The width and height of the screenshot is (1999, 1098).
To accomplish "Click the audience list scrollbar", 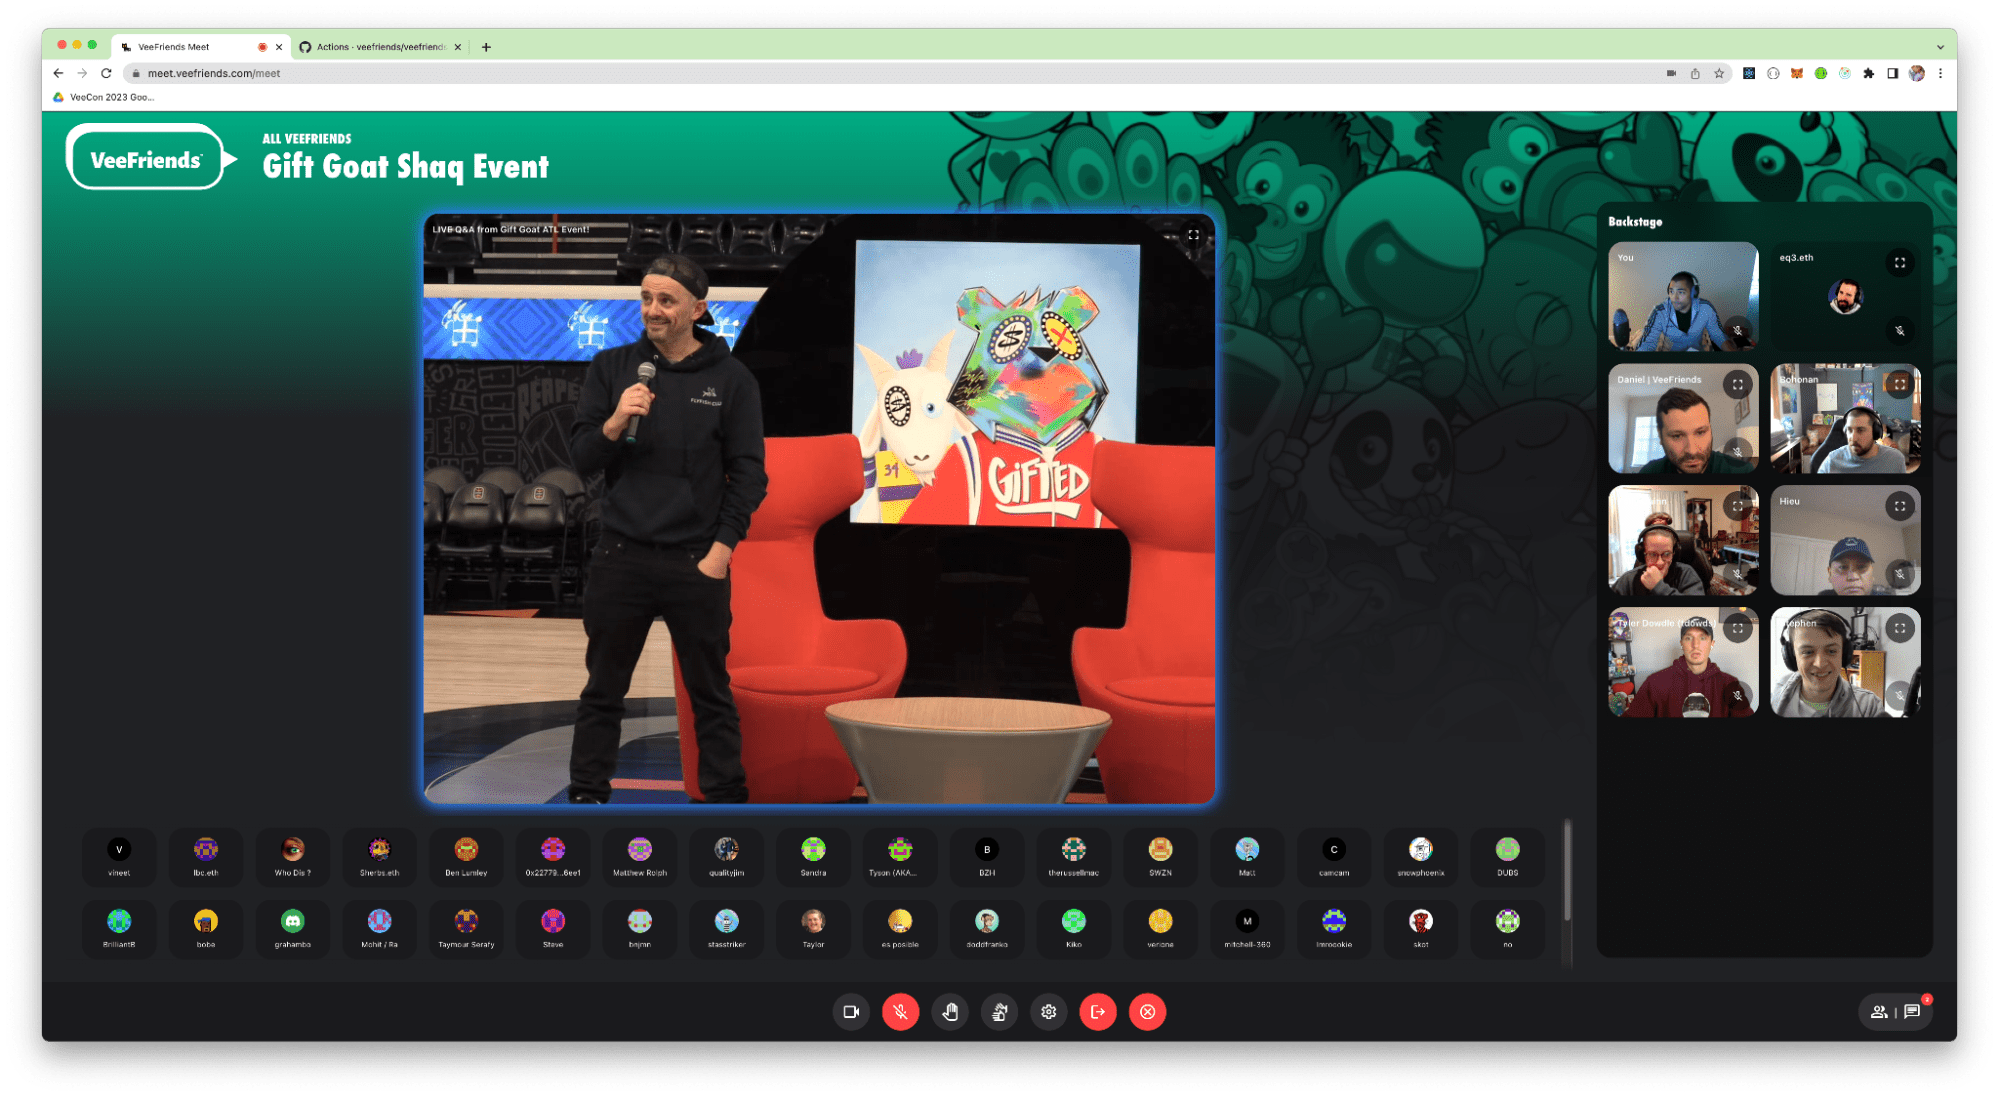I will point(1567,870).
